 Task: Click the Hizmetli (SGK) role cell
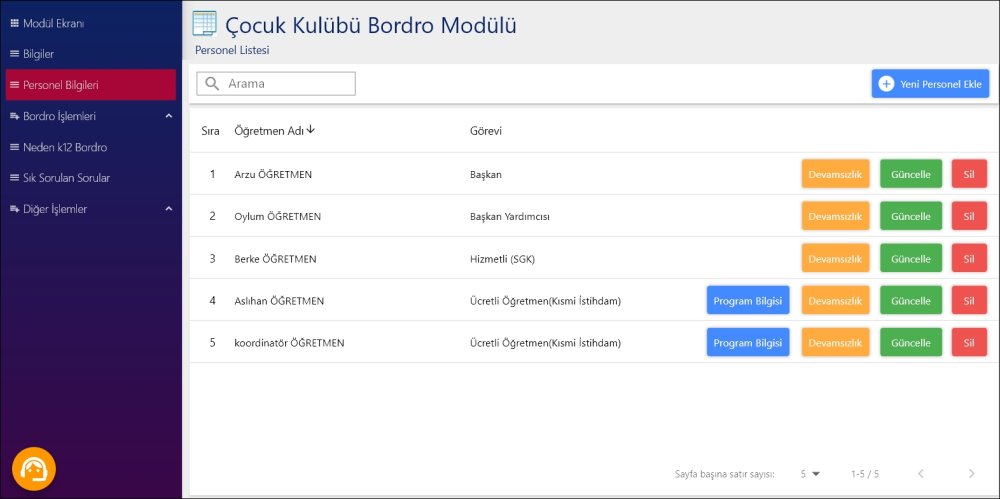pyautogui.click(x=501, y=259)
